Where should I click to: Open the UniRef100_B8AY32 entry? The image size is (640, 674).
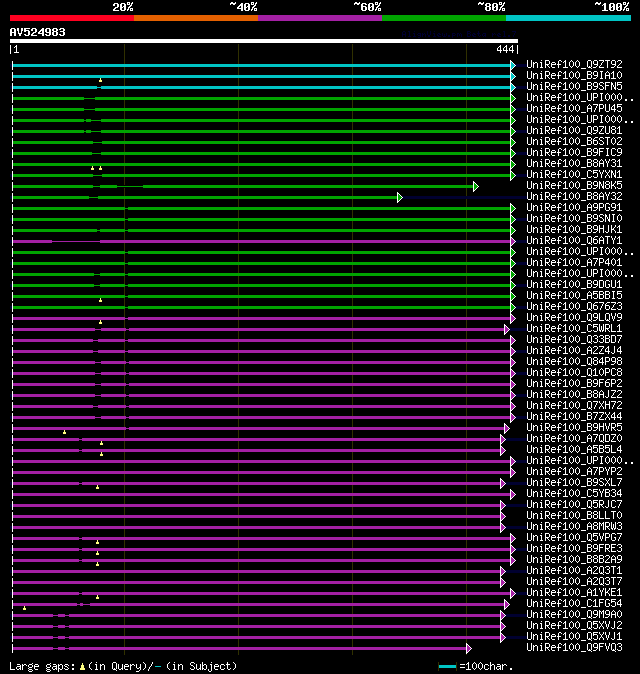[x=574, y=196]
